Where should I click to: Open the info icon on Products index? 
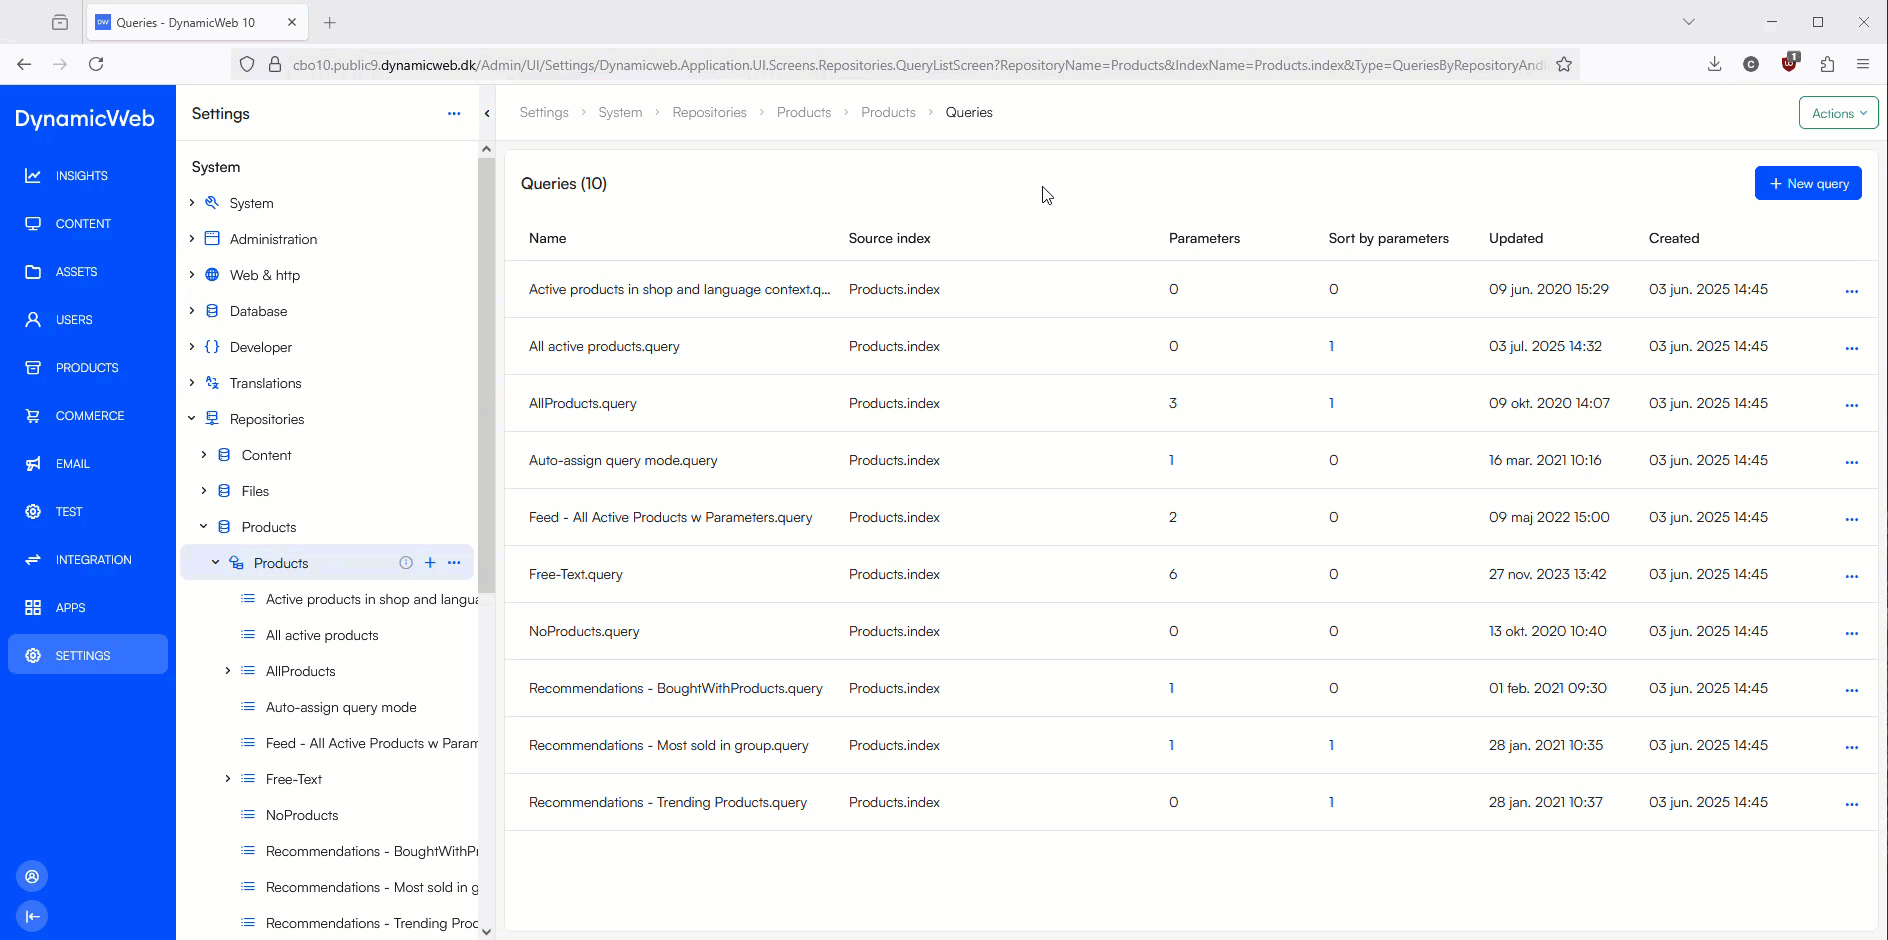pyautogui.click(x=406, y=563)
